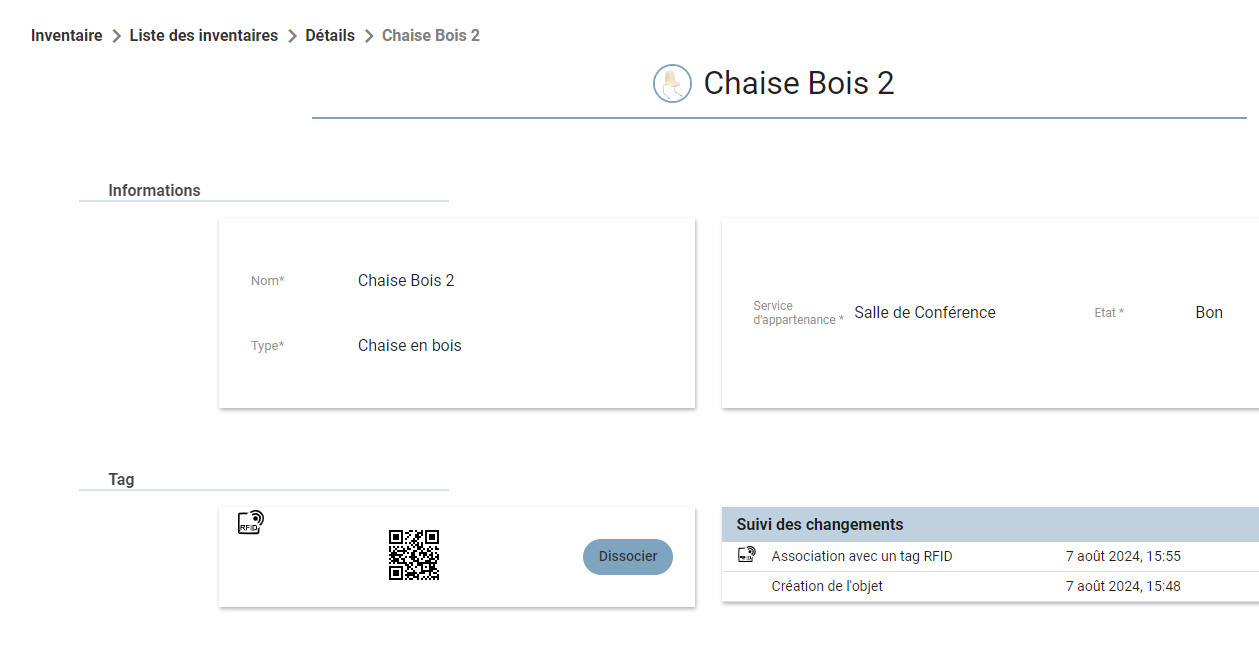Click the chevron before Détails breadcrumb
Image resolution: width=1259 pixels, height=652 pixels.
tap(292, 36)
